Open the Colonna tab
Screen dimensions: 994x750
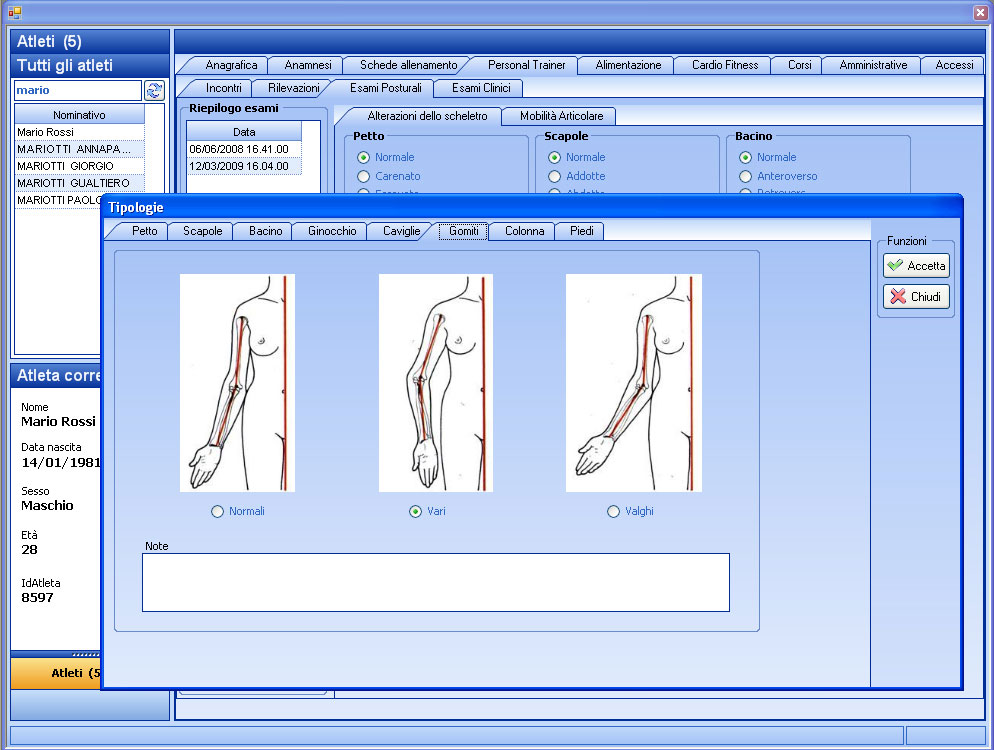pos(524,231)
